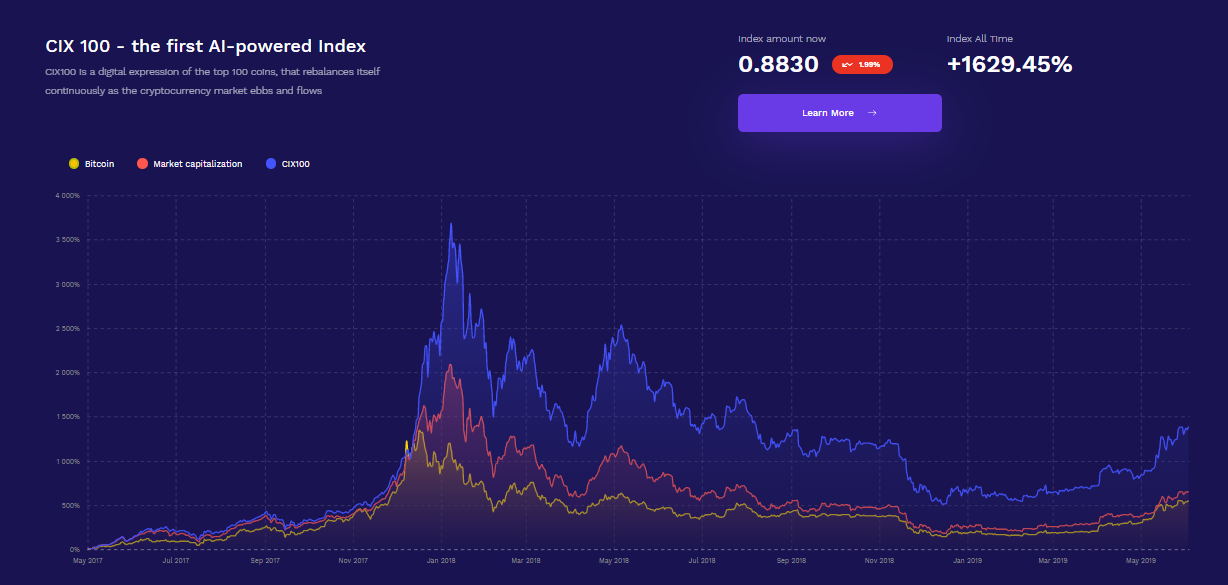Click the 'Index amount now' label
This screenshot has height=585, width=1228.
tap(782, 38)
